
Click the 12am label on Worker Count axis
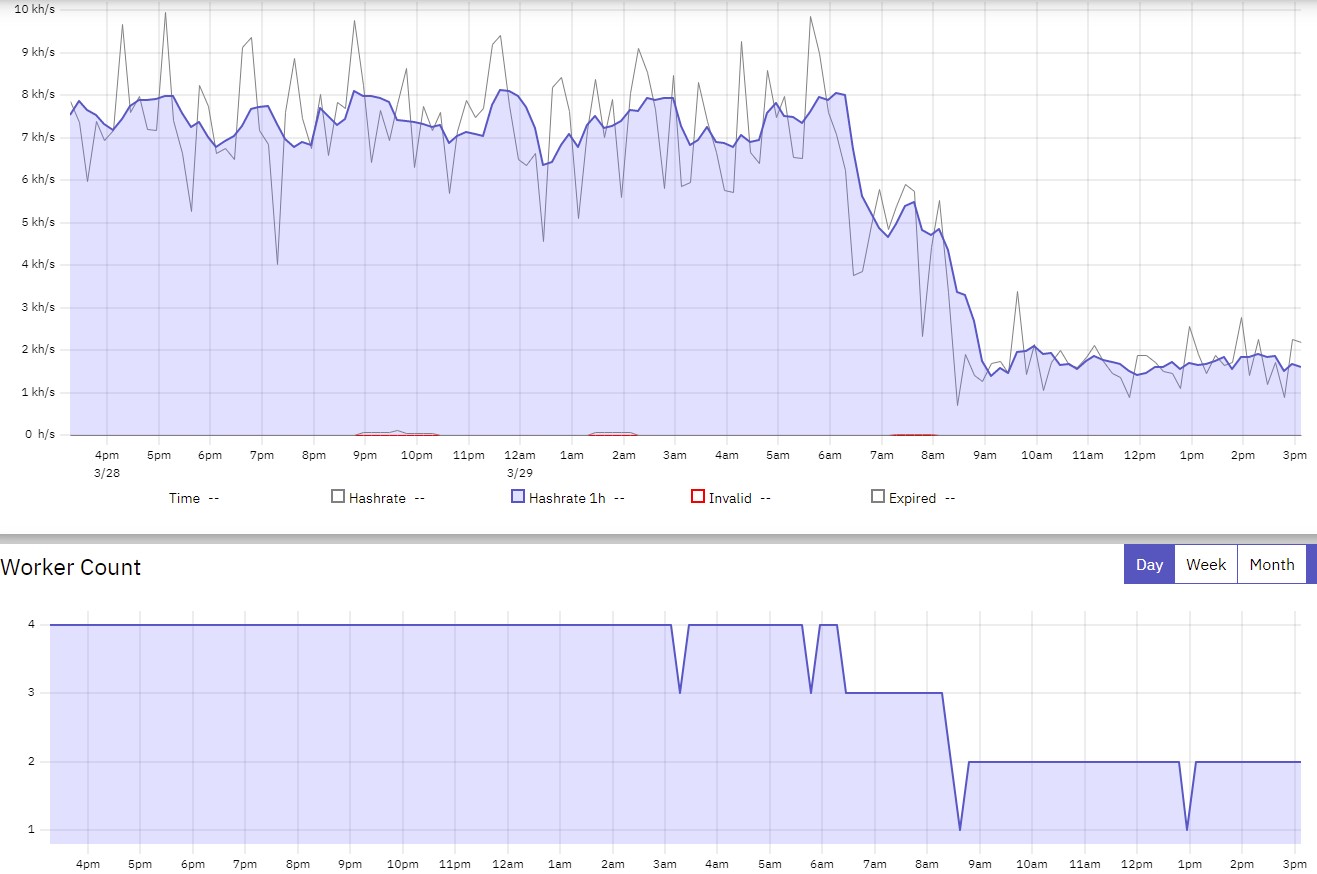(507, 864)
